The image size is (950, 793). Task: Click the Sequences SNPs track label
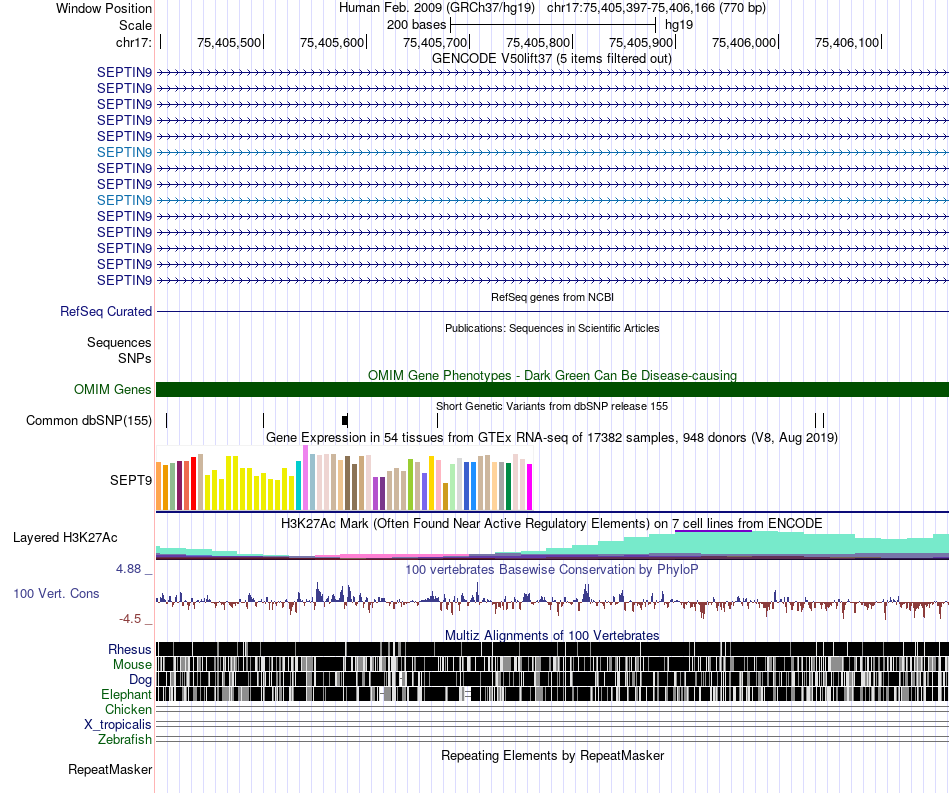click(x=119, y=351)
